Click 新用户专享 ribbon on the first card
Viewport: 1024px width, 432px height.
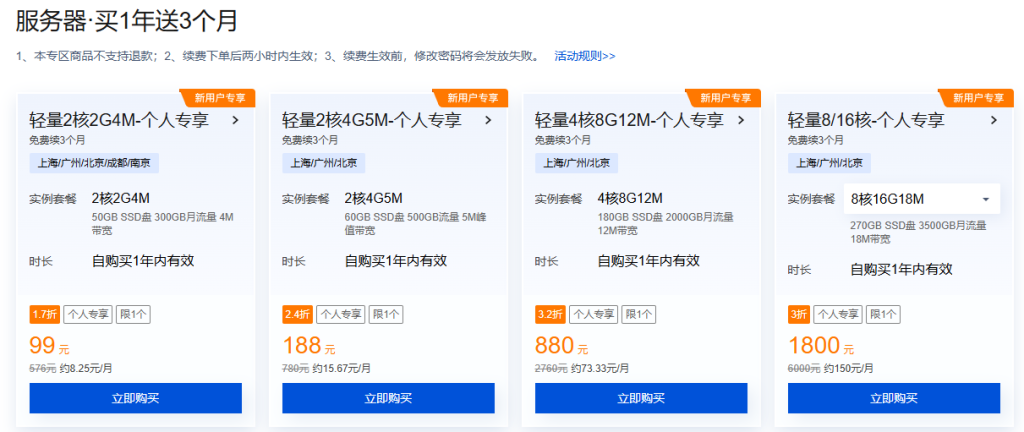click(x=219, y=98)
